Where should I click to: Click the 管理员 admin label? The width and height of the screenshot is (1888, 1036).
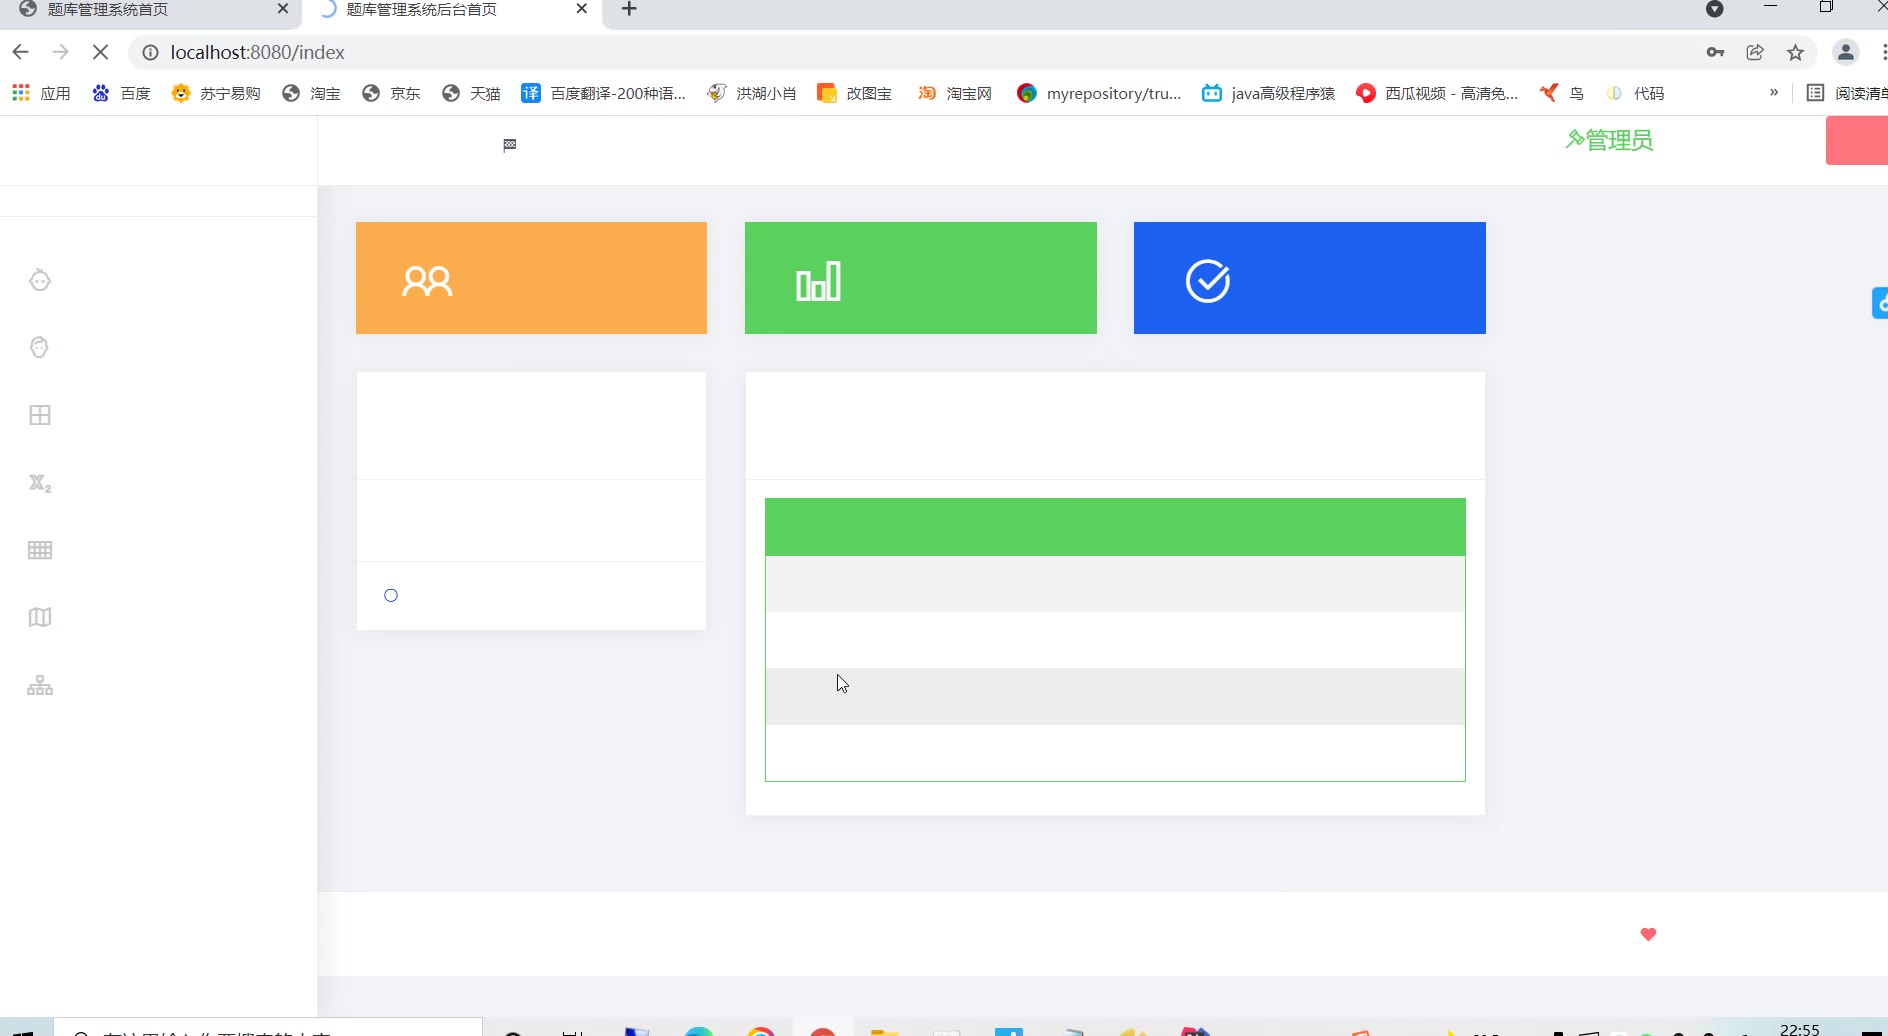[x=1609, y=140]
